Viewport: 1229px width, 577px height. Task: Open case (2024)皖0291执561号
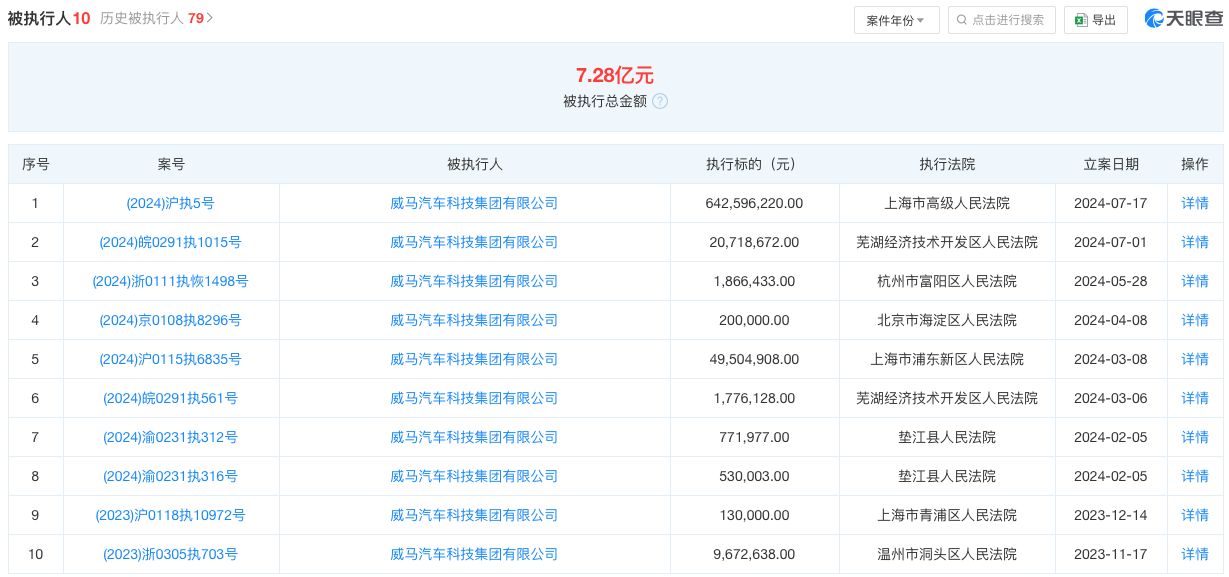pos(170,398)
